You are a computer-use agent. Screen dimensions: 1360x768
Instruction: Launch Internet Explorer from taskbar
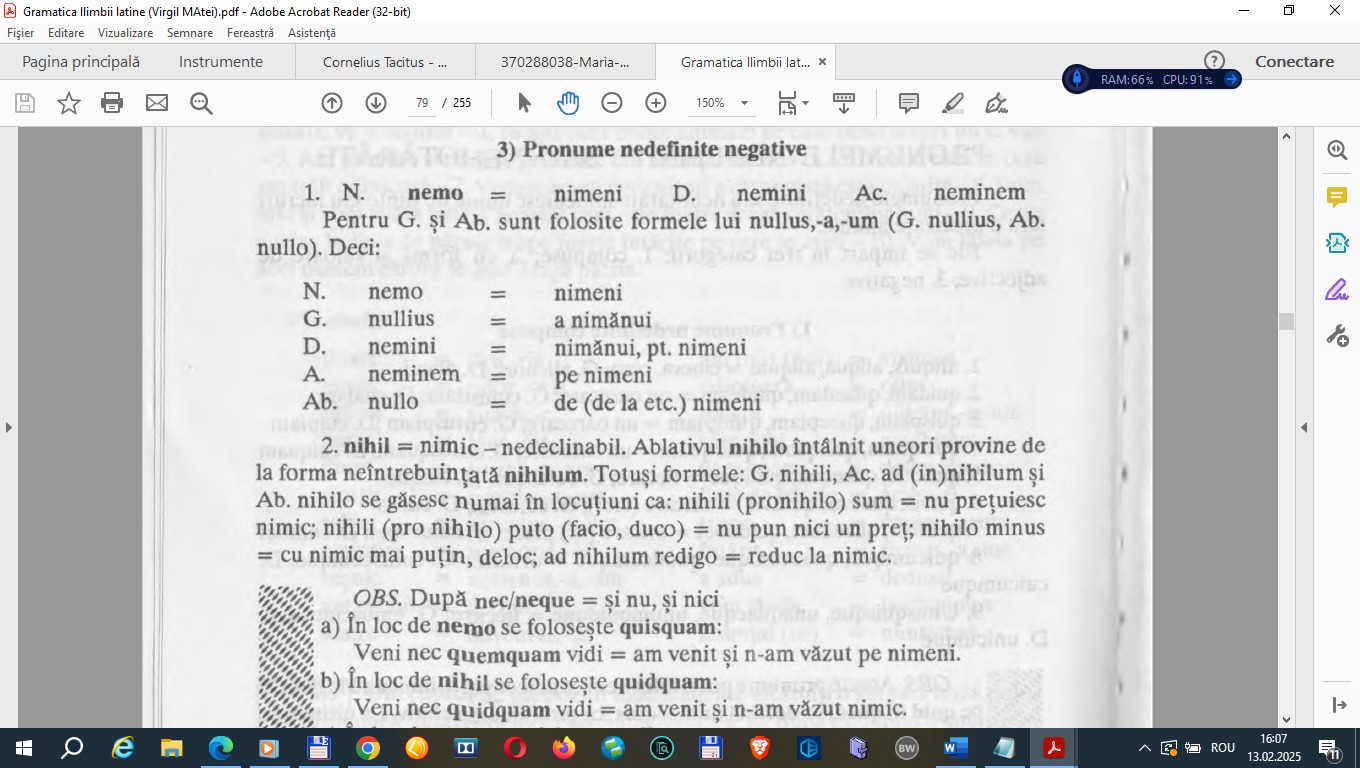(x=123, y=748)
